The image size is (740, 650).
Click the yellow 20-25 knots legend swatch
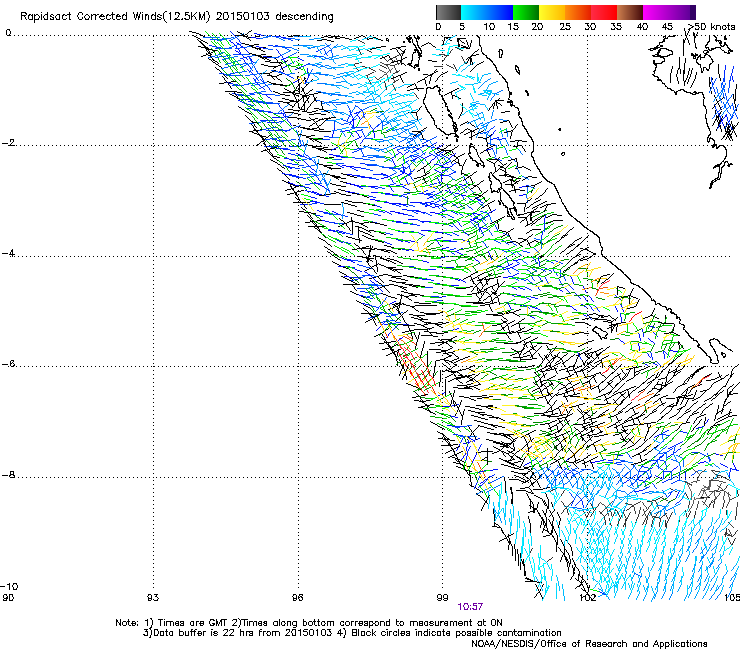click(552, 12)
